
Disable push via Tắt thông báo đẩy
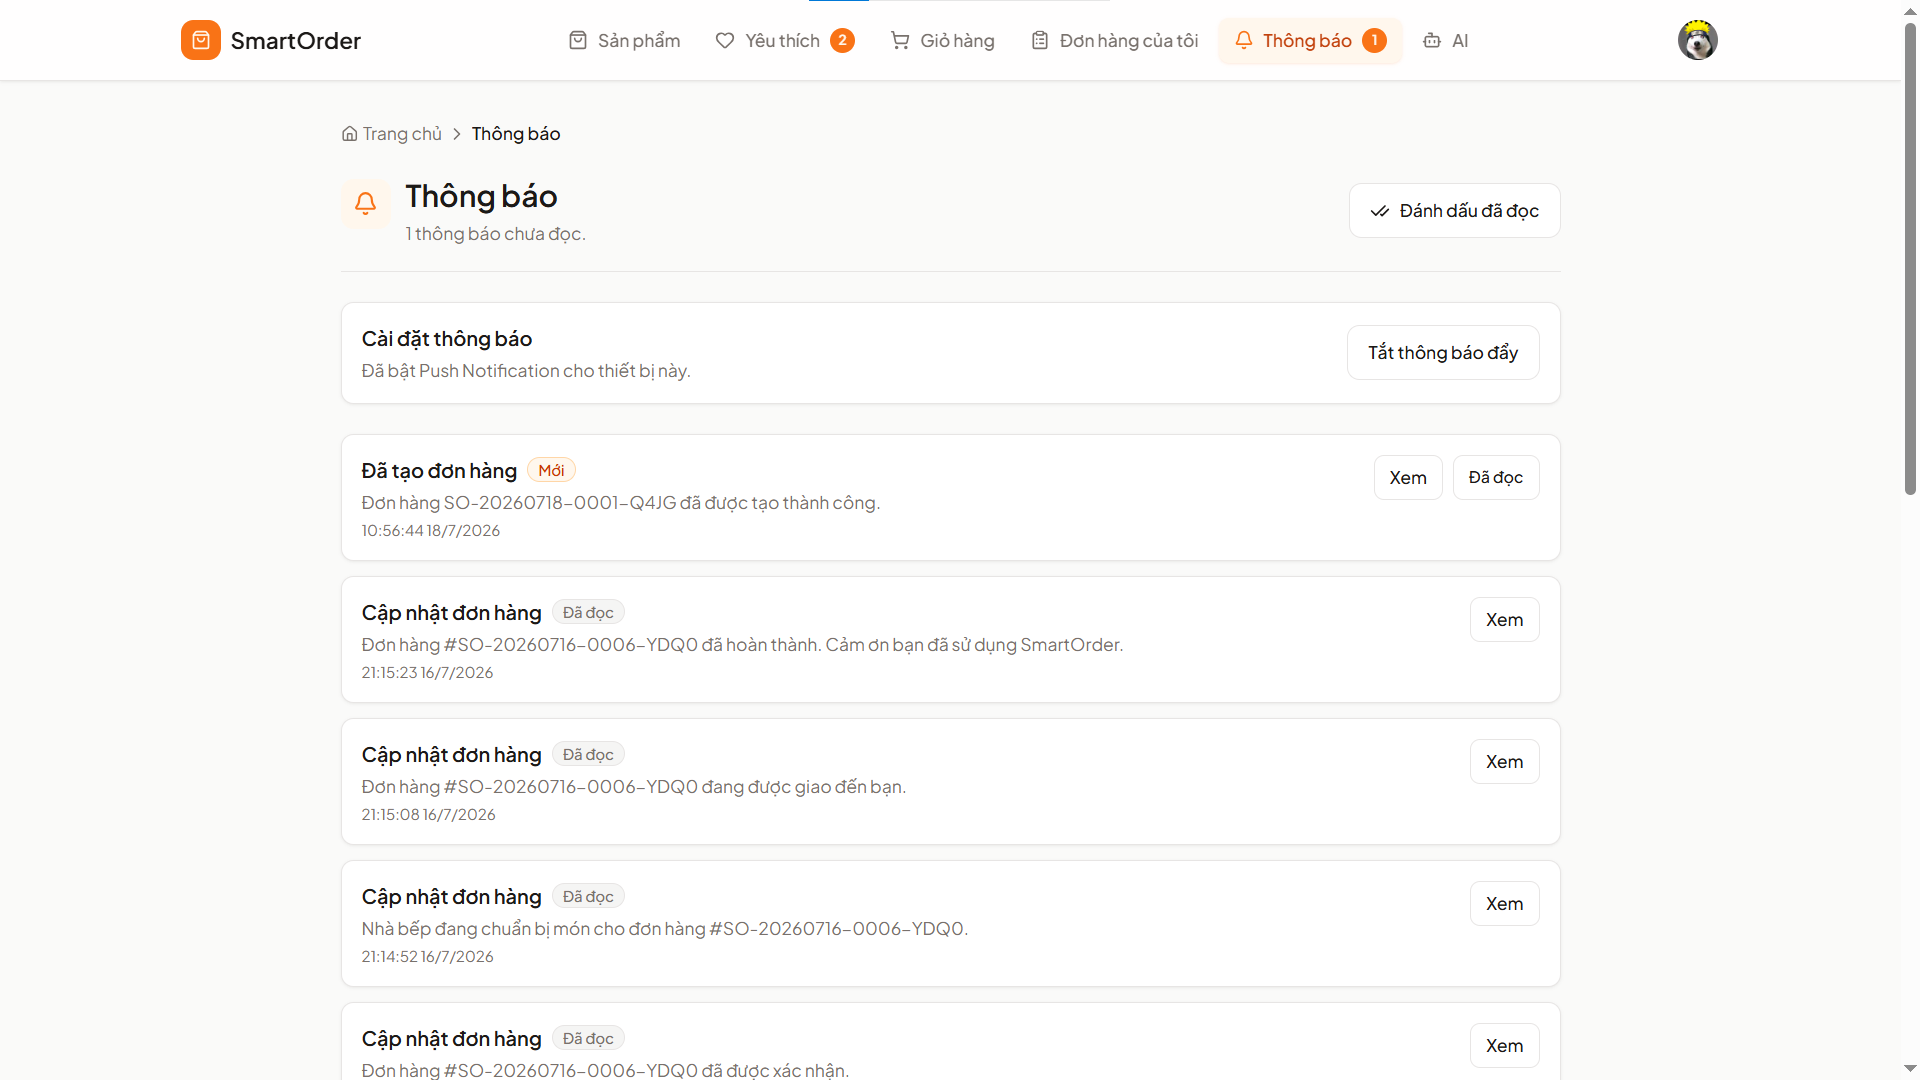(1443, 352)
